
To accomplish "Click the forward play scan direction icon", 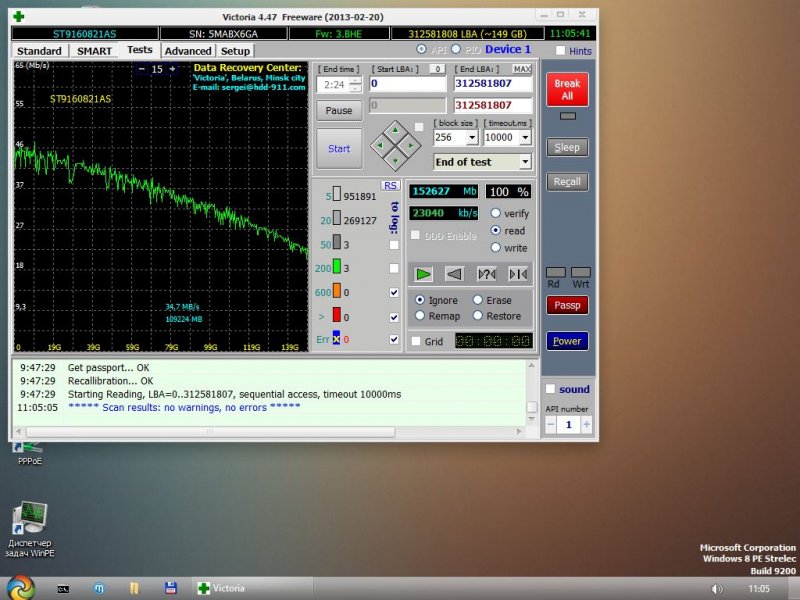I will click(423, 273).
